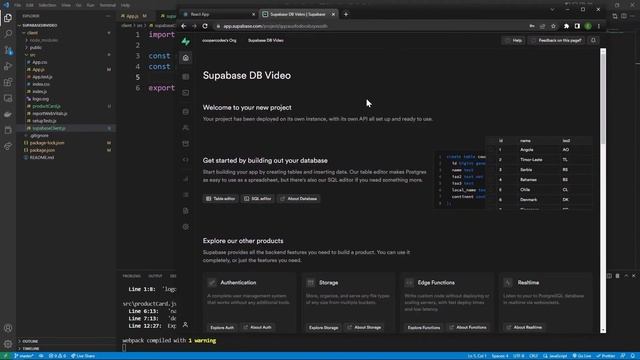Click the About Realtime button
This screenshot has height=360, width=640.
[x=524, y=327]
